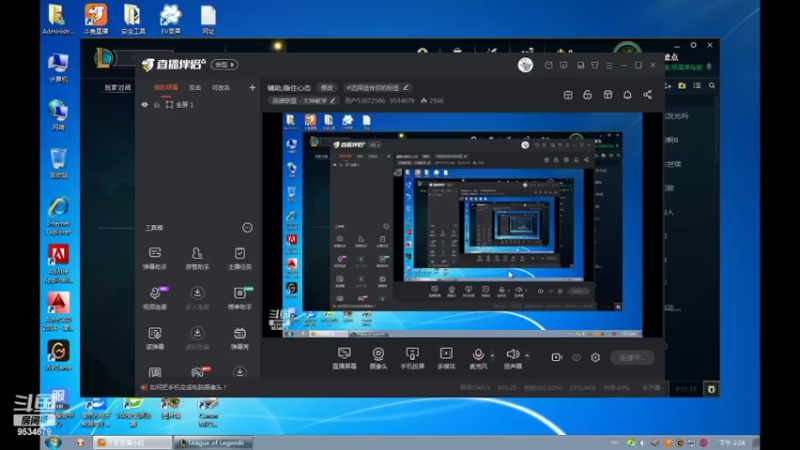Click the League client bottom-right gear
The width and height of the screenshot is (800, 450).
711,389
